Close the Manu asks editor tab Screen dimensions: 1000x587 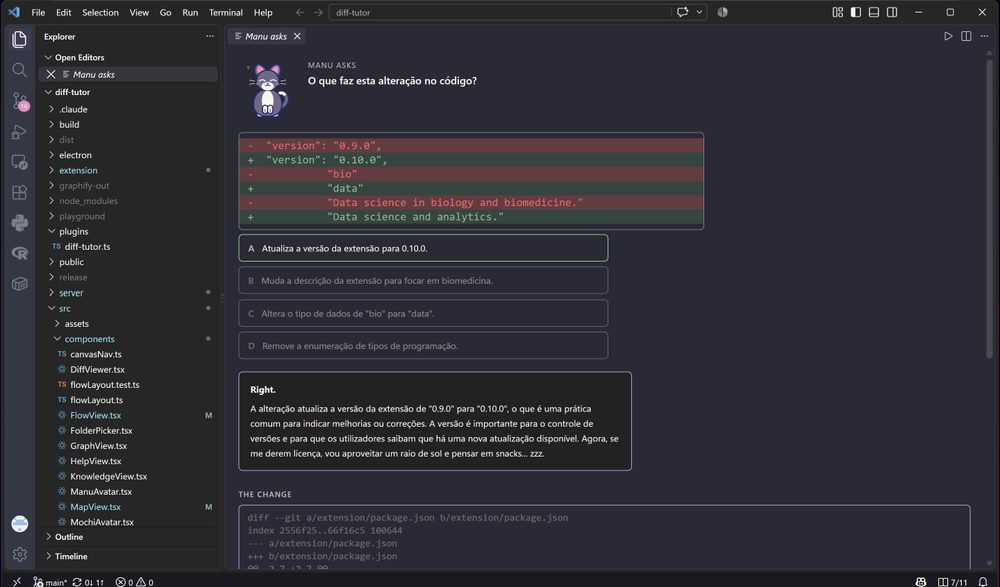point(297,36)
